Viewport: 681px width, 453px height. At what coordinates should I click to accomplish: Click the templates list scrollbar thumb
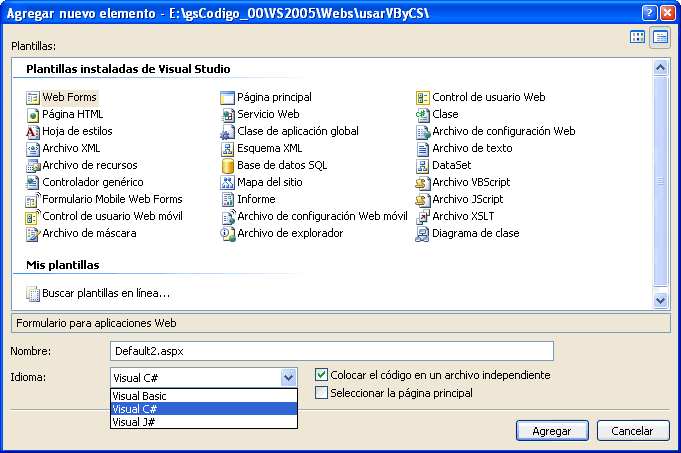click(660, 181)
